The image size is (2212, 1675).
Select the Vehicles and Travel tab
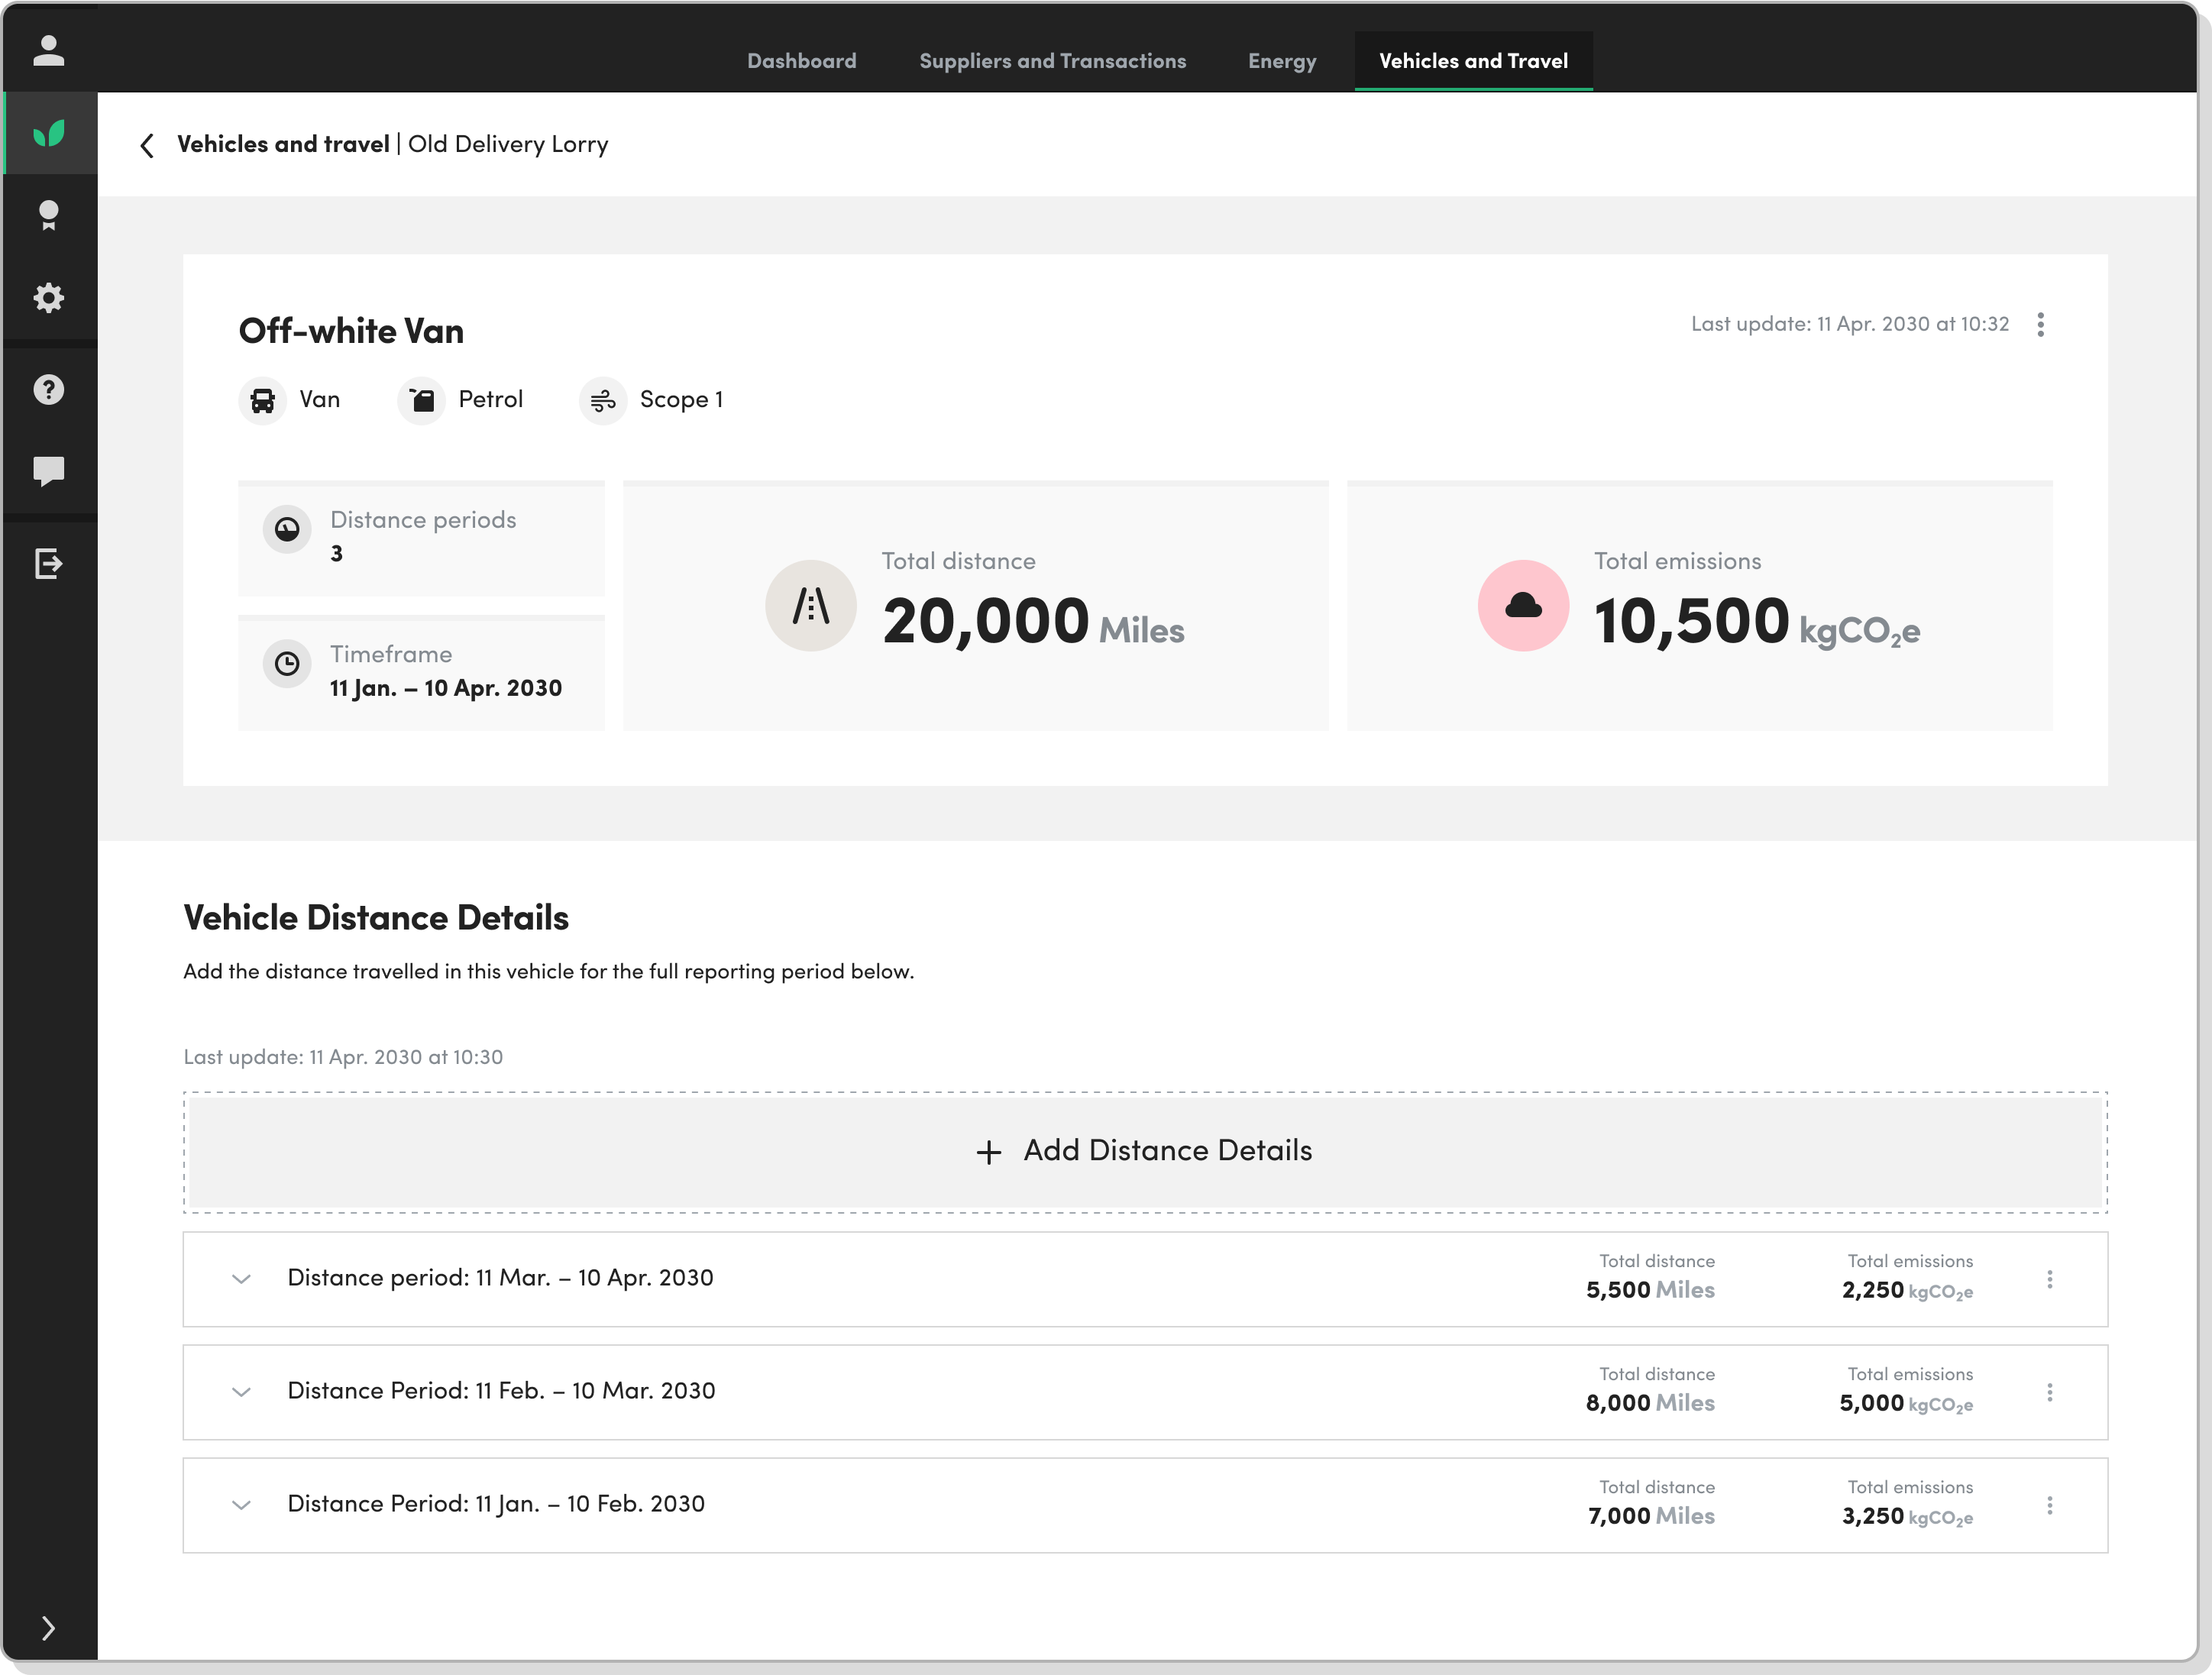coord(1473,61)
